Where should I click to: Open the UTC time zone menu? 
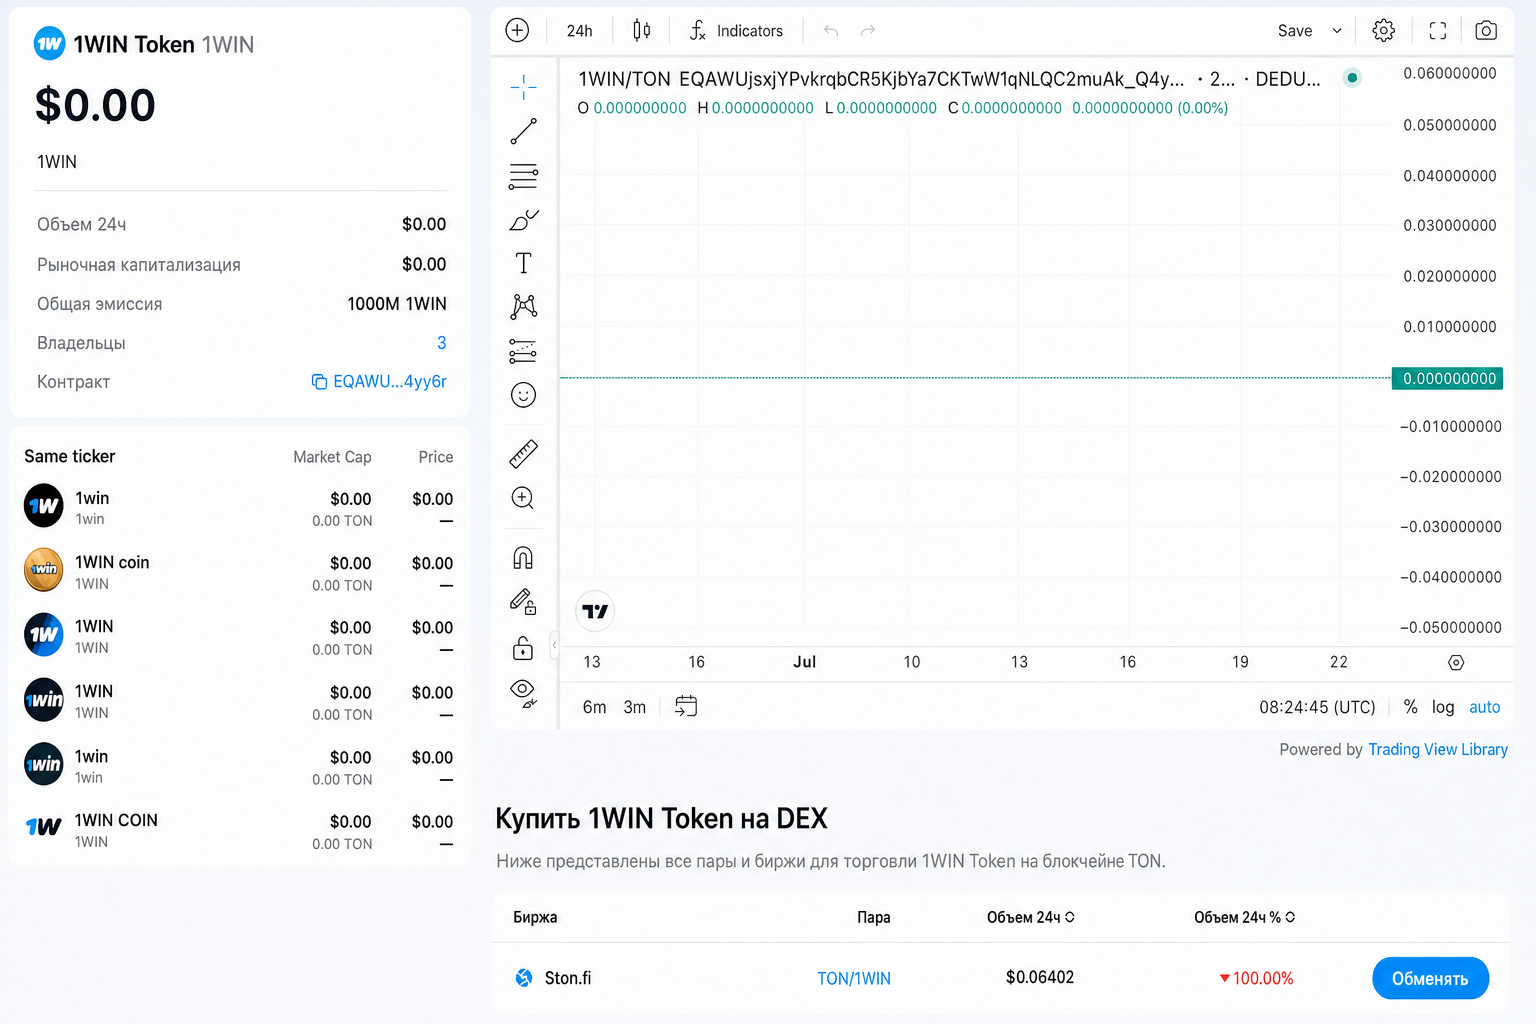click(x=1317, y=707)
